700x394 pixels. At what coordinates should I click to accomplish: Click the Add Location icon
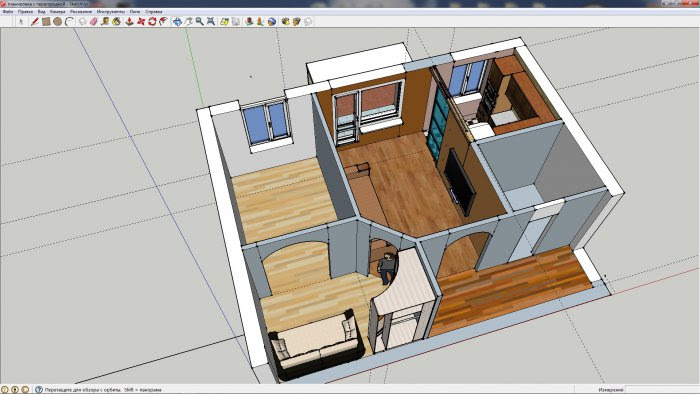click(x=224, y=21)
